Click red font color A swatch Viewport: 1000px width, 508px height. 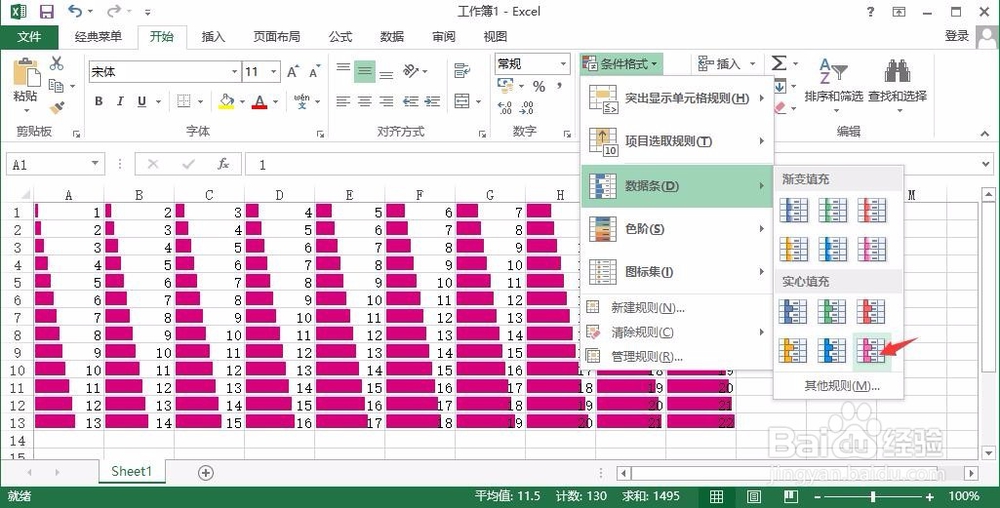coord(259,101)
